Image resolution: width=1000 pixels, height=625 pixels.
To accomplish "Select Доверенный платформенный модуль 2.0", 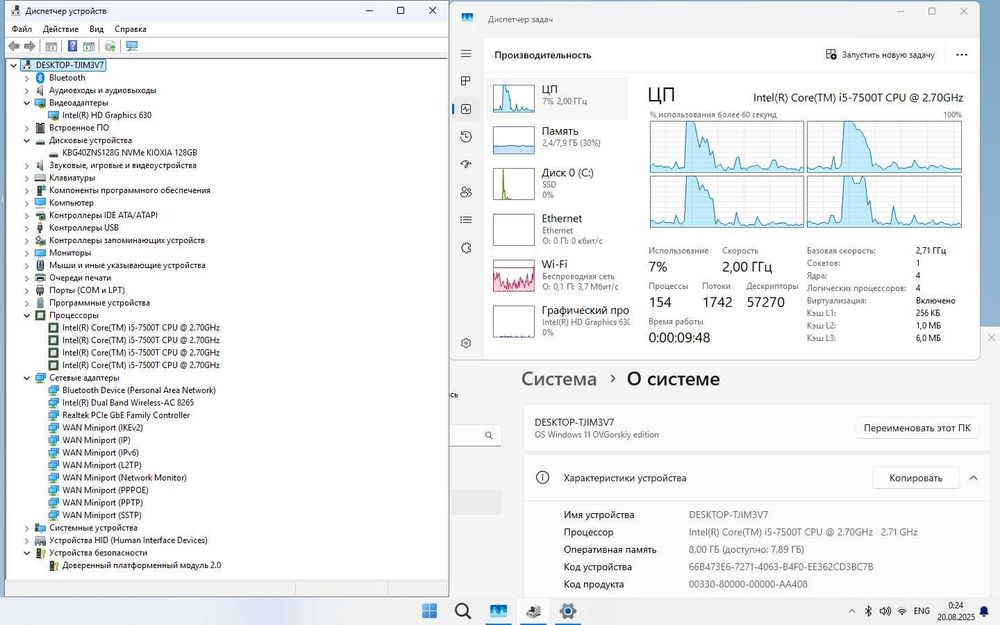I will pyautogui.click(x=141, y=565).
